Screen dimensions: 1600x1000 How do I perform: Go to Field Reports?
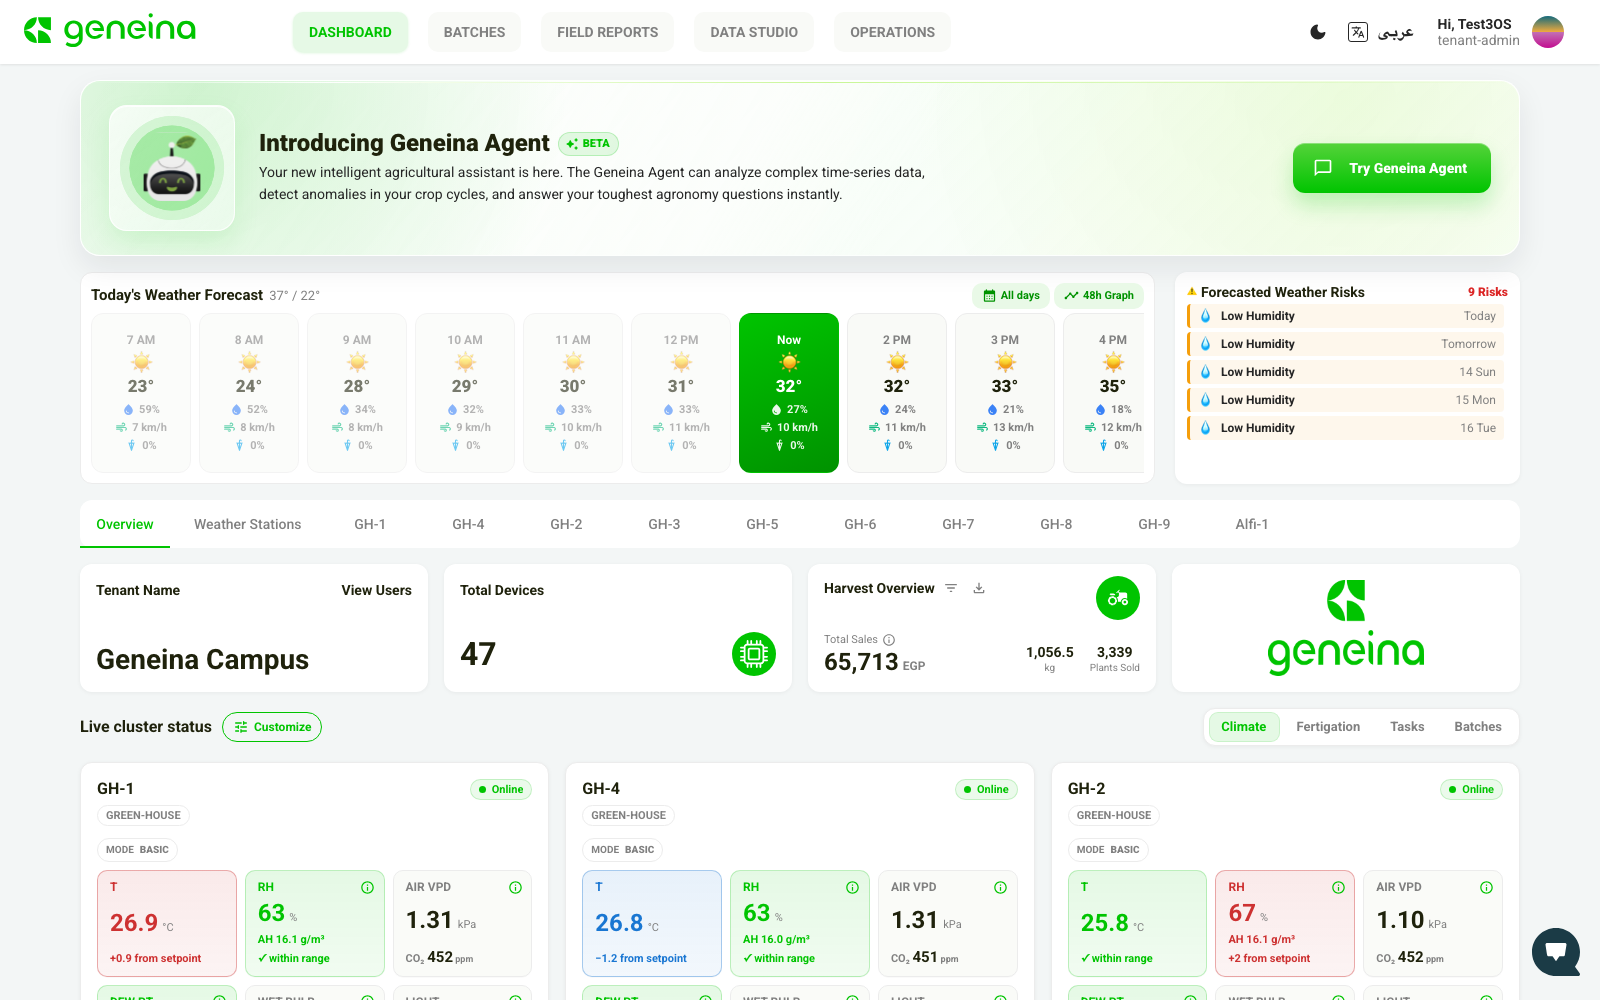pyautogui.click(x=607, y=32)
